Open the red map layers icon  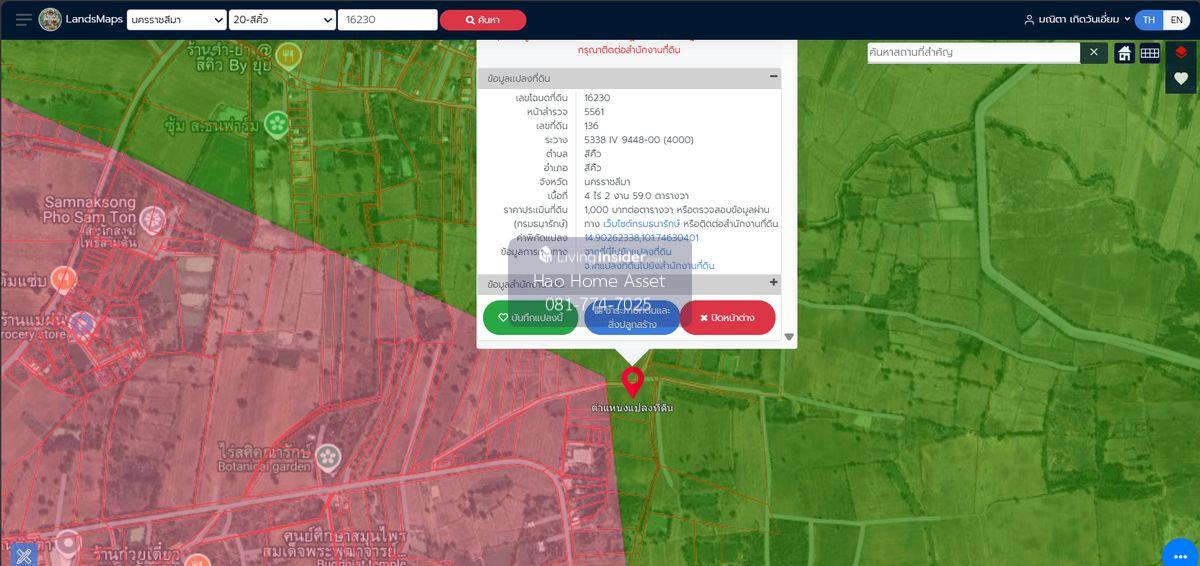[1181, 53]
